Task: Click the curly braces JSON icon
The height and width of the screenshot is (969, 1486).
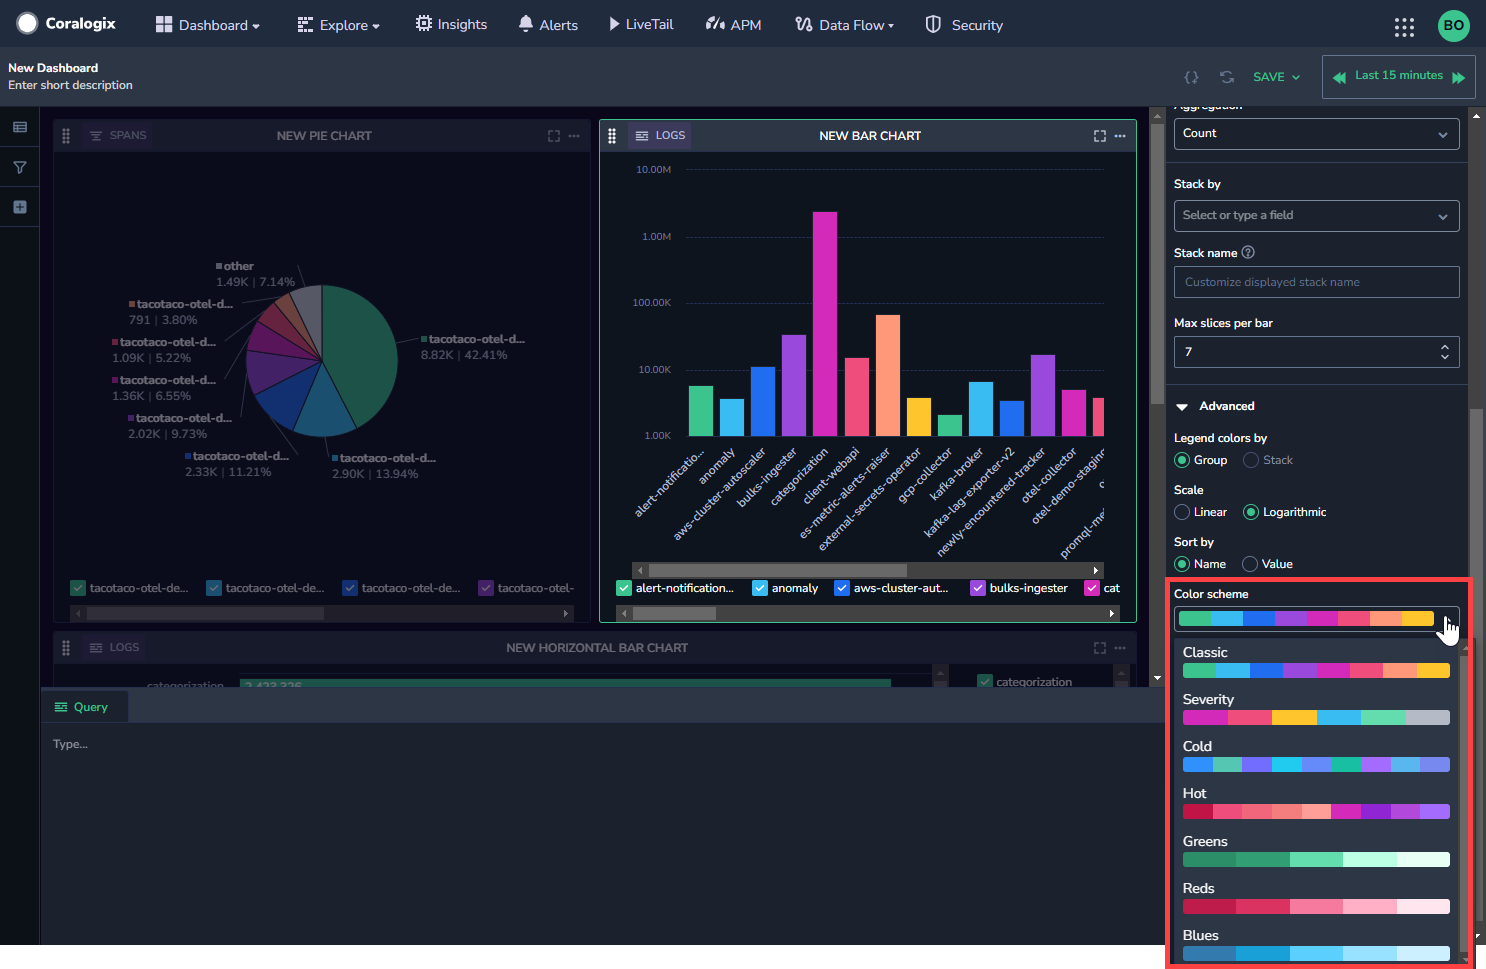Action: 1191,77
